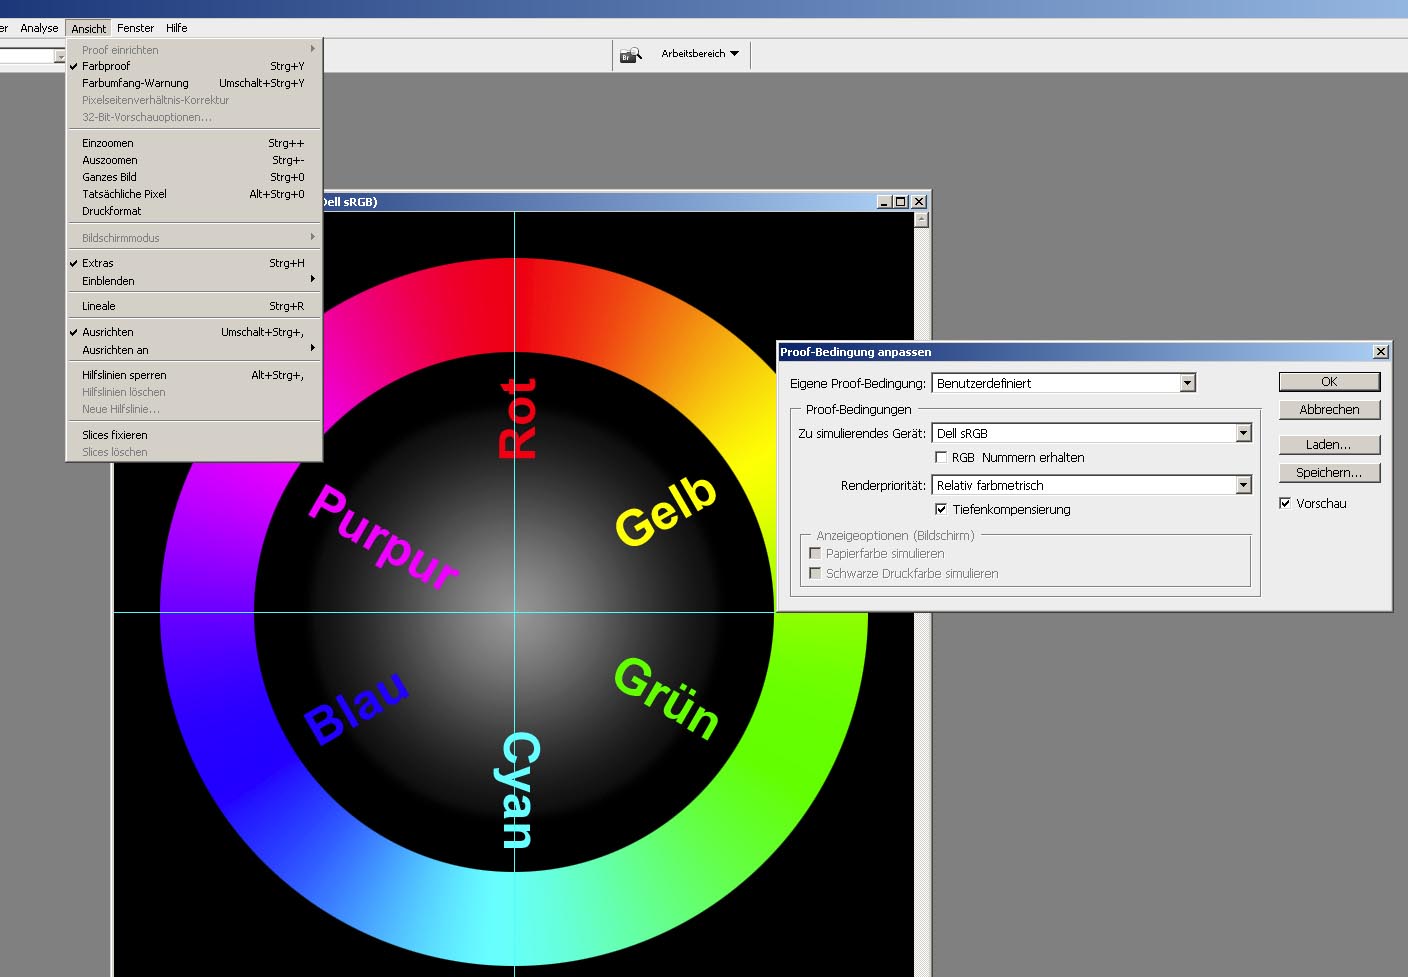
Task: Open the Arbeitsbereich dropdown menu
Action: point(700,54)
